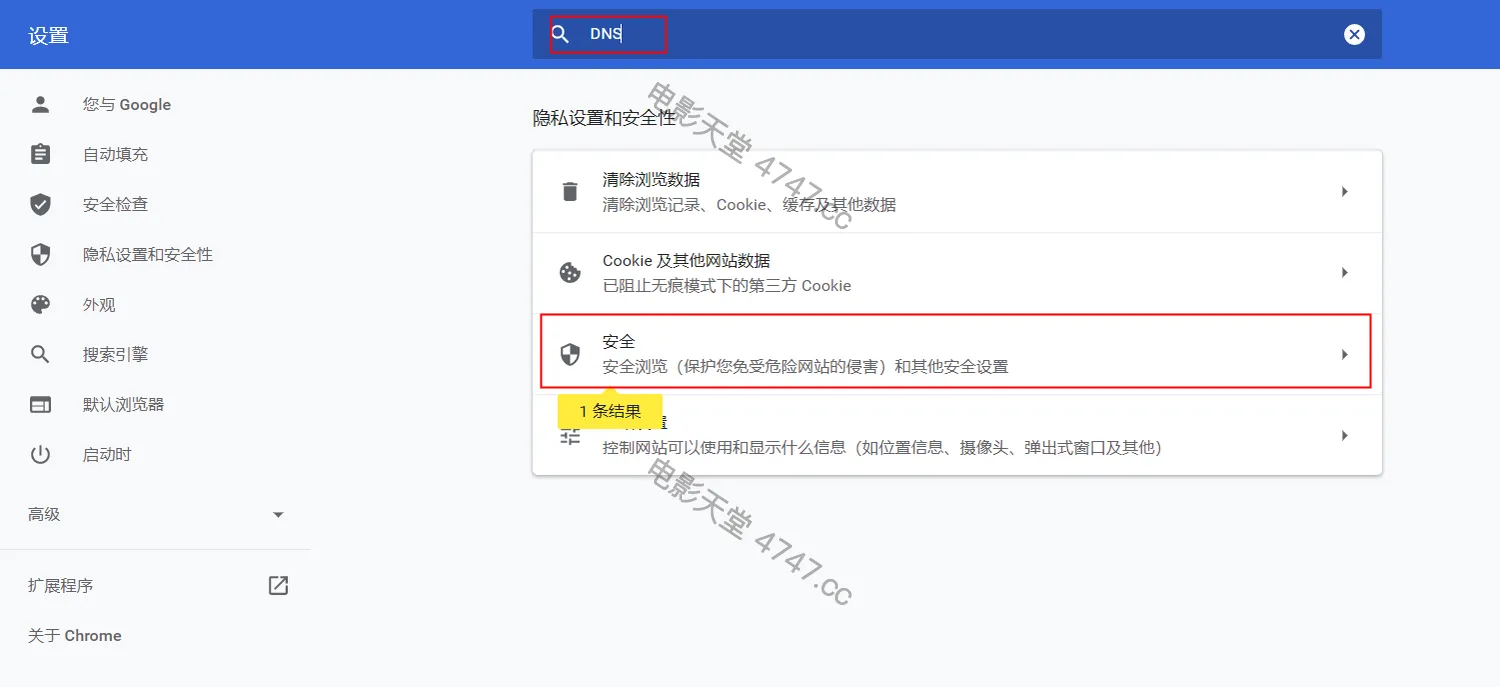This screenshot has height=687, width=1500.
Task: Click the 启动时 power icon
Action: pos(40,455)
